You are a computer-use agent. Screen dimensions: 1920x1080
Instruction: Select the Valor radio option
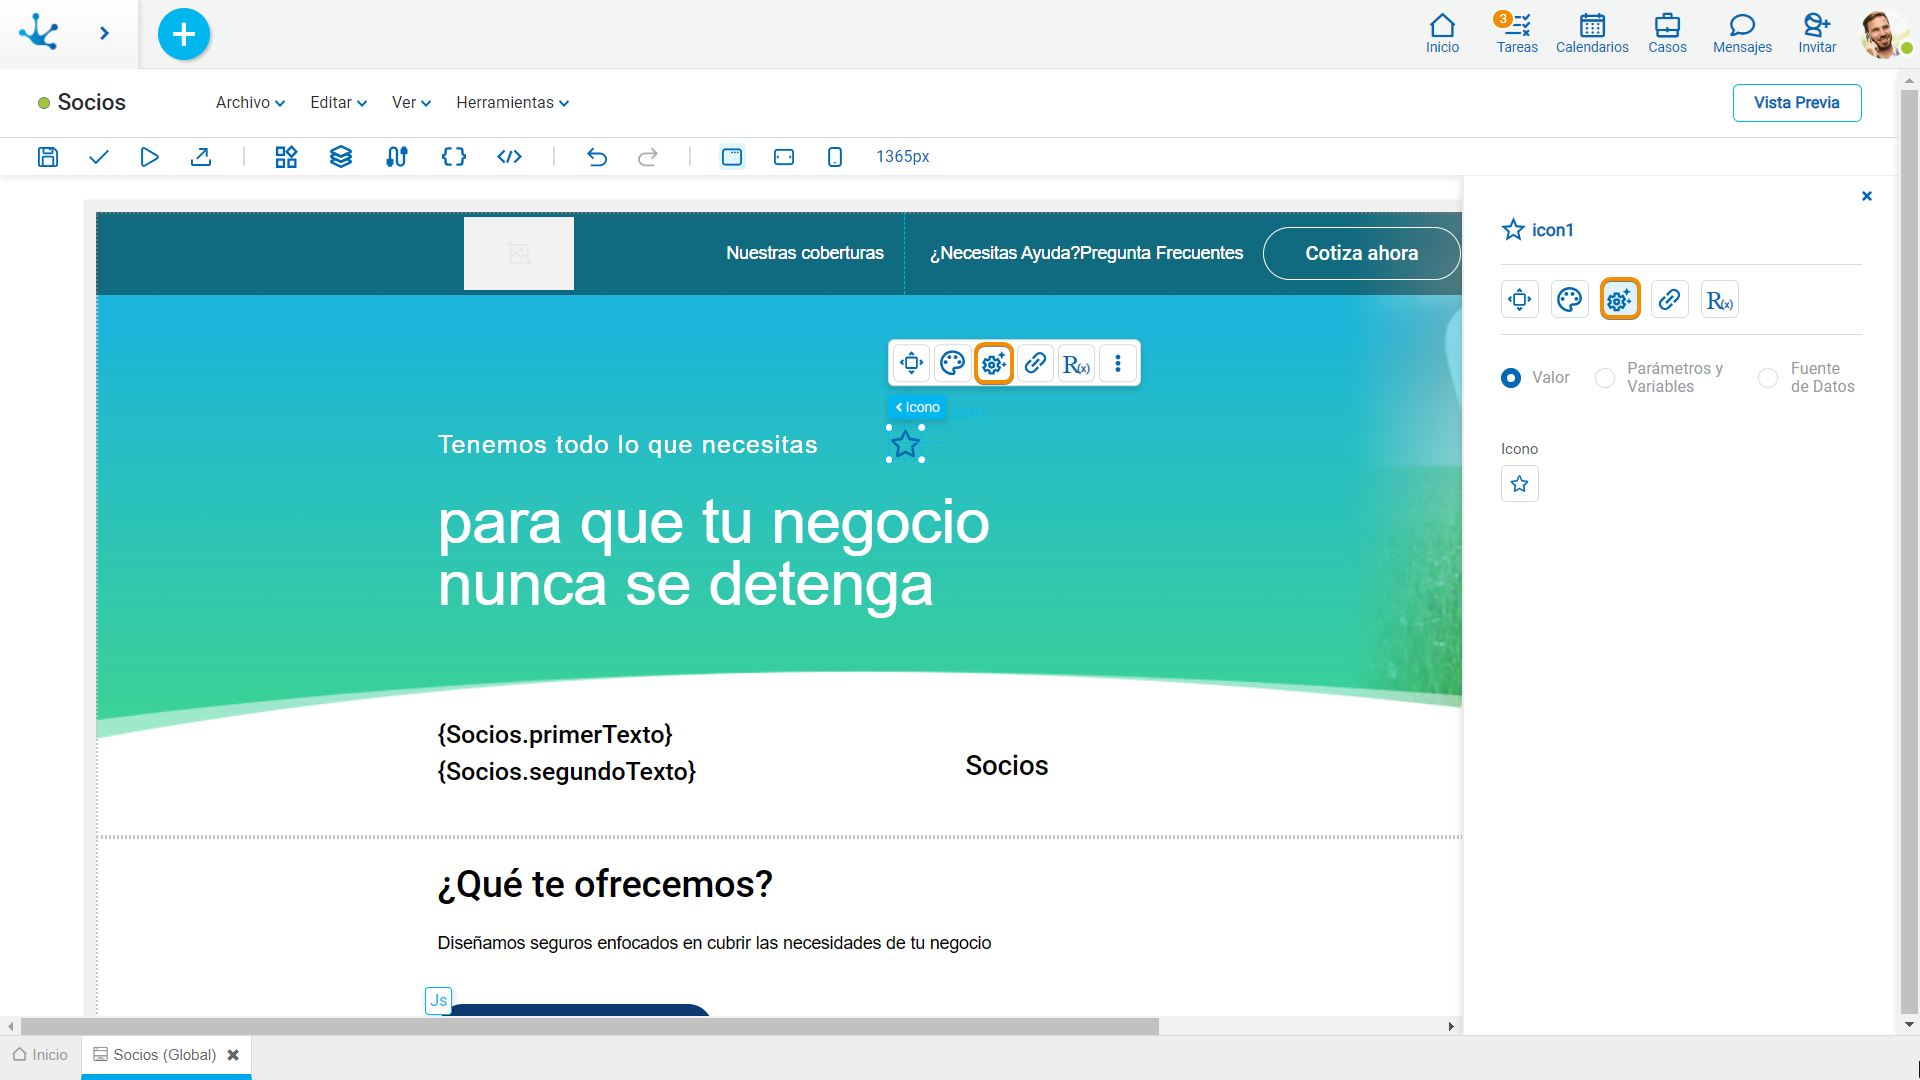click(1511, 378)
